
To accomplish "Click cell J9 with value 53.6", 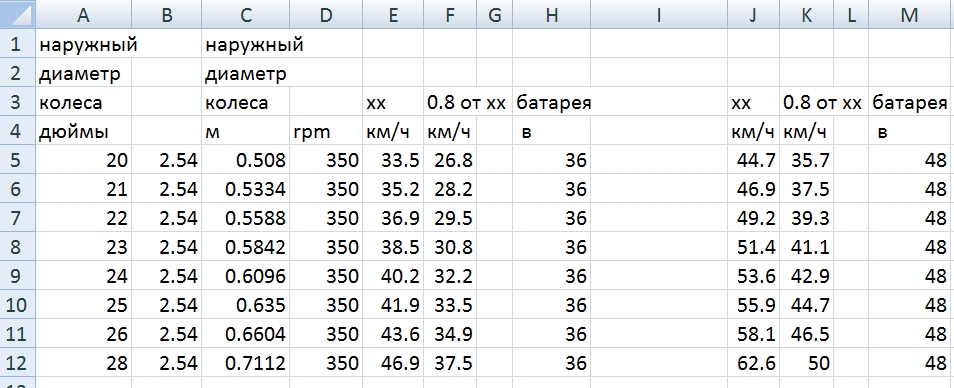I will click(x=753, y=276).
